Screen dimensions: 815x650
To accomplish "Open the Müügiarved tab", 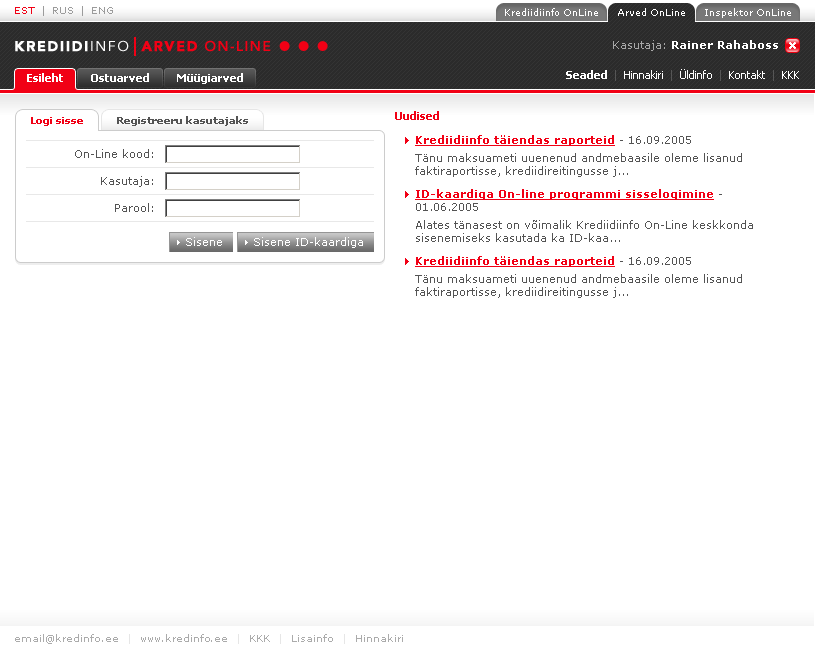I will click(x=209, y=78).
